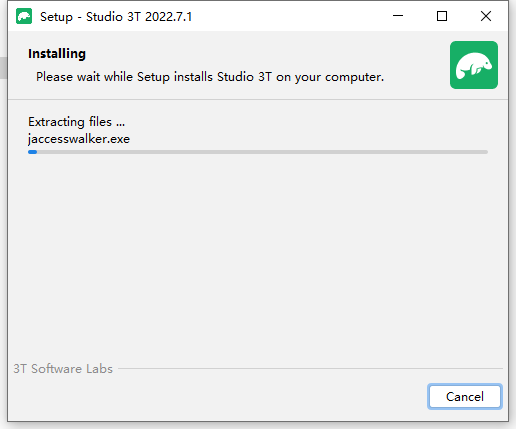Click the separator line under the header
Viewport: 516px width, 429px height.
[258, 99]
